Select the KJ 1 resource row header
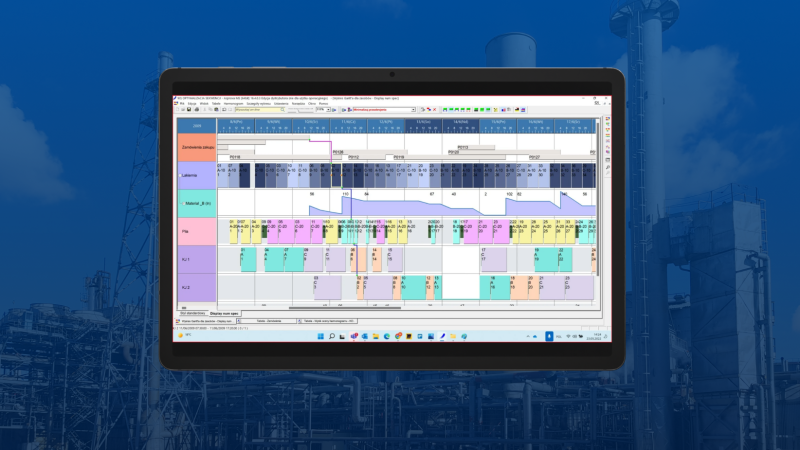 197,260
